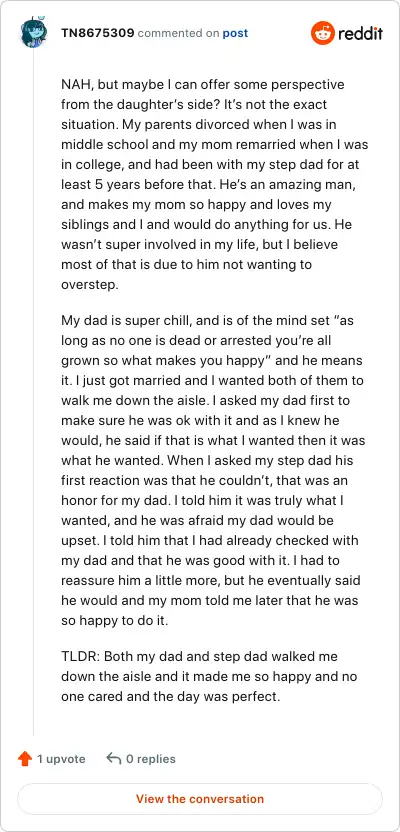
Task: Click the orange Reddit Snoo logo
Action: coord(323,33)
